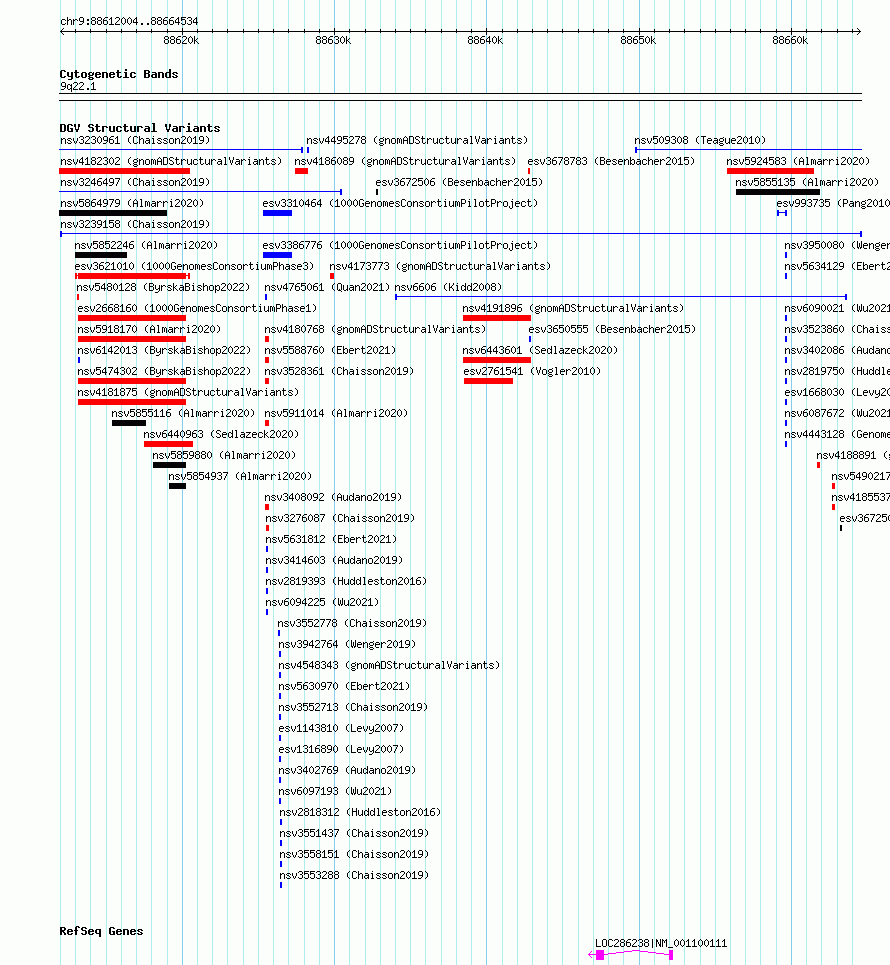The width and height of the screenshot is (890, 965).
Task: Select red bar of esv2761541 (Vogler2010)
Action: click(488, 381)
